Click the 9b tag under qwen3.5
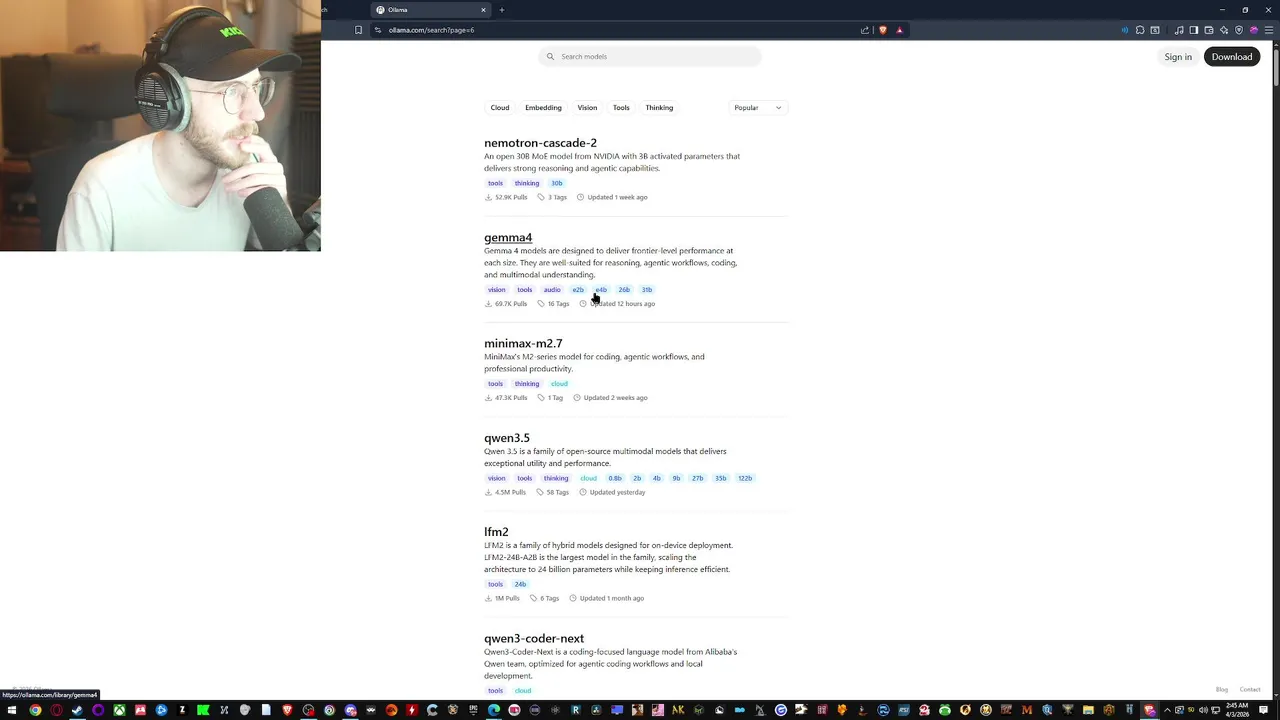 (676, 478)
